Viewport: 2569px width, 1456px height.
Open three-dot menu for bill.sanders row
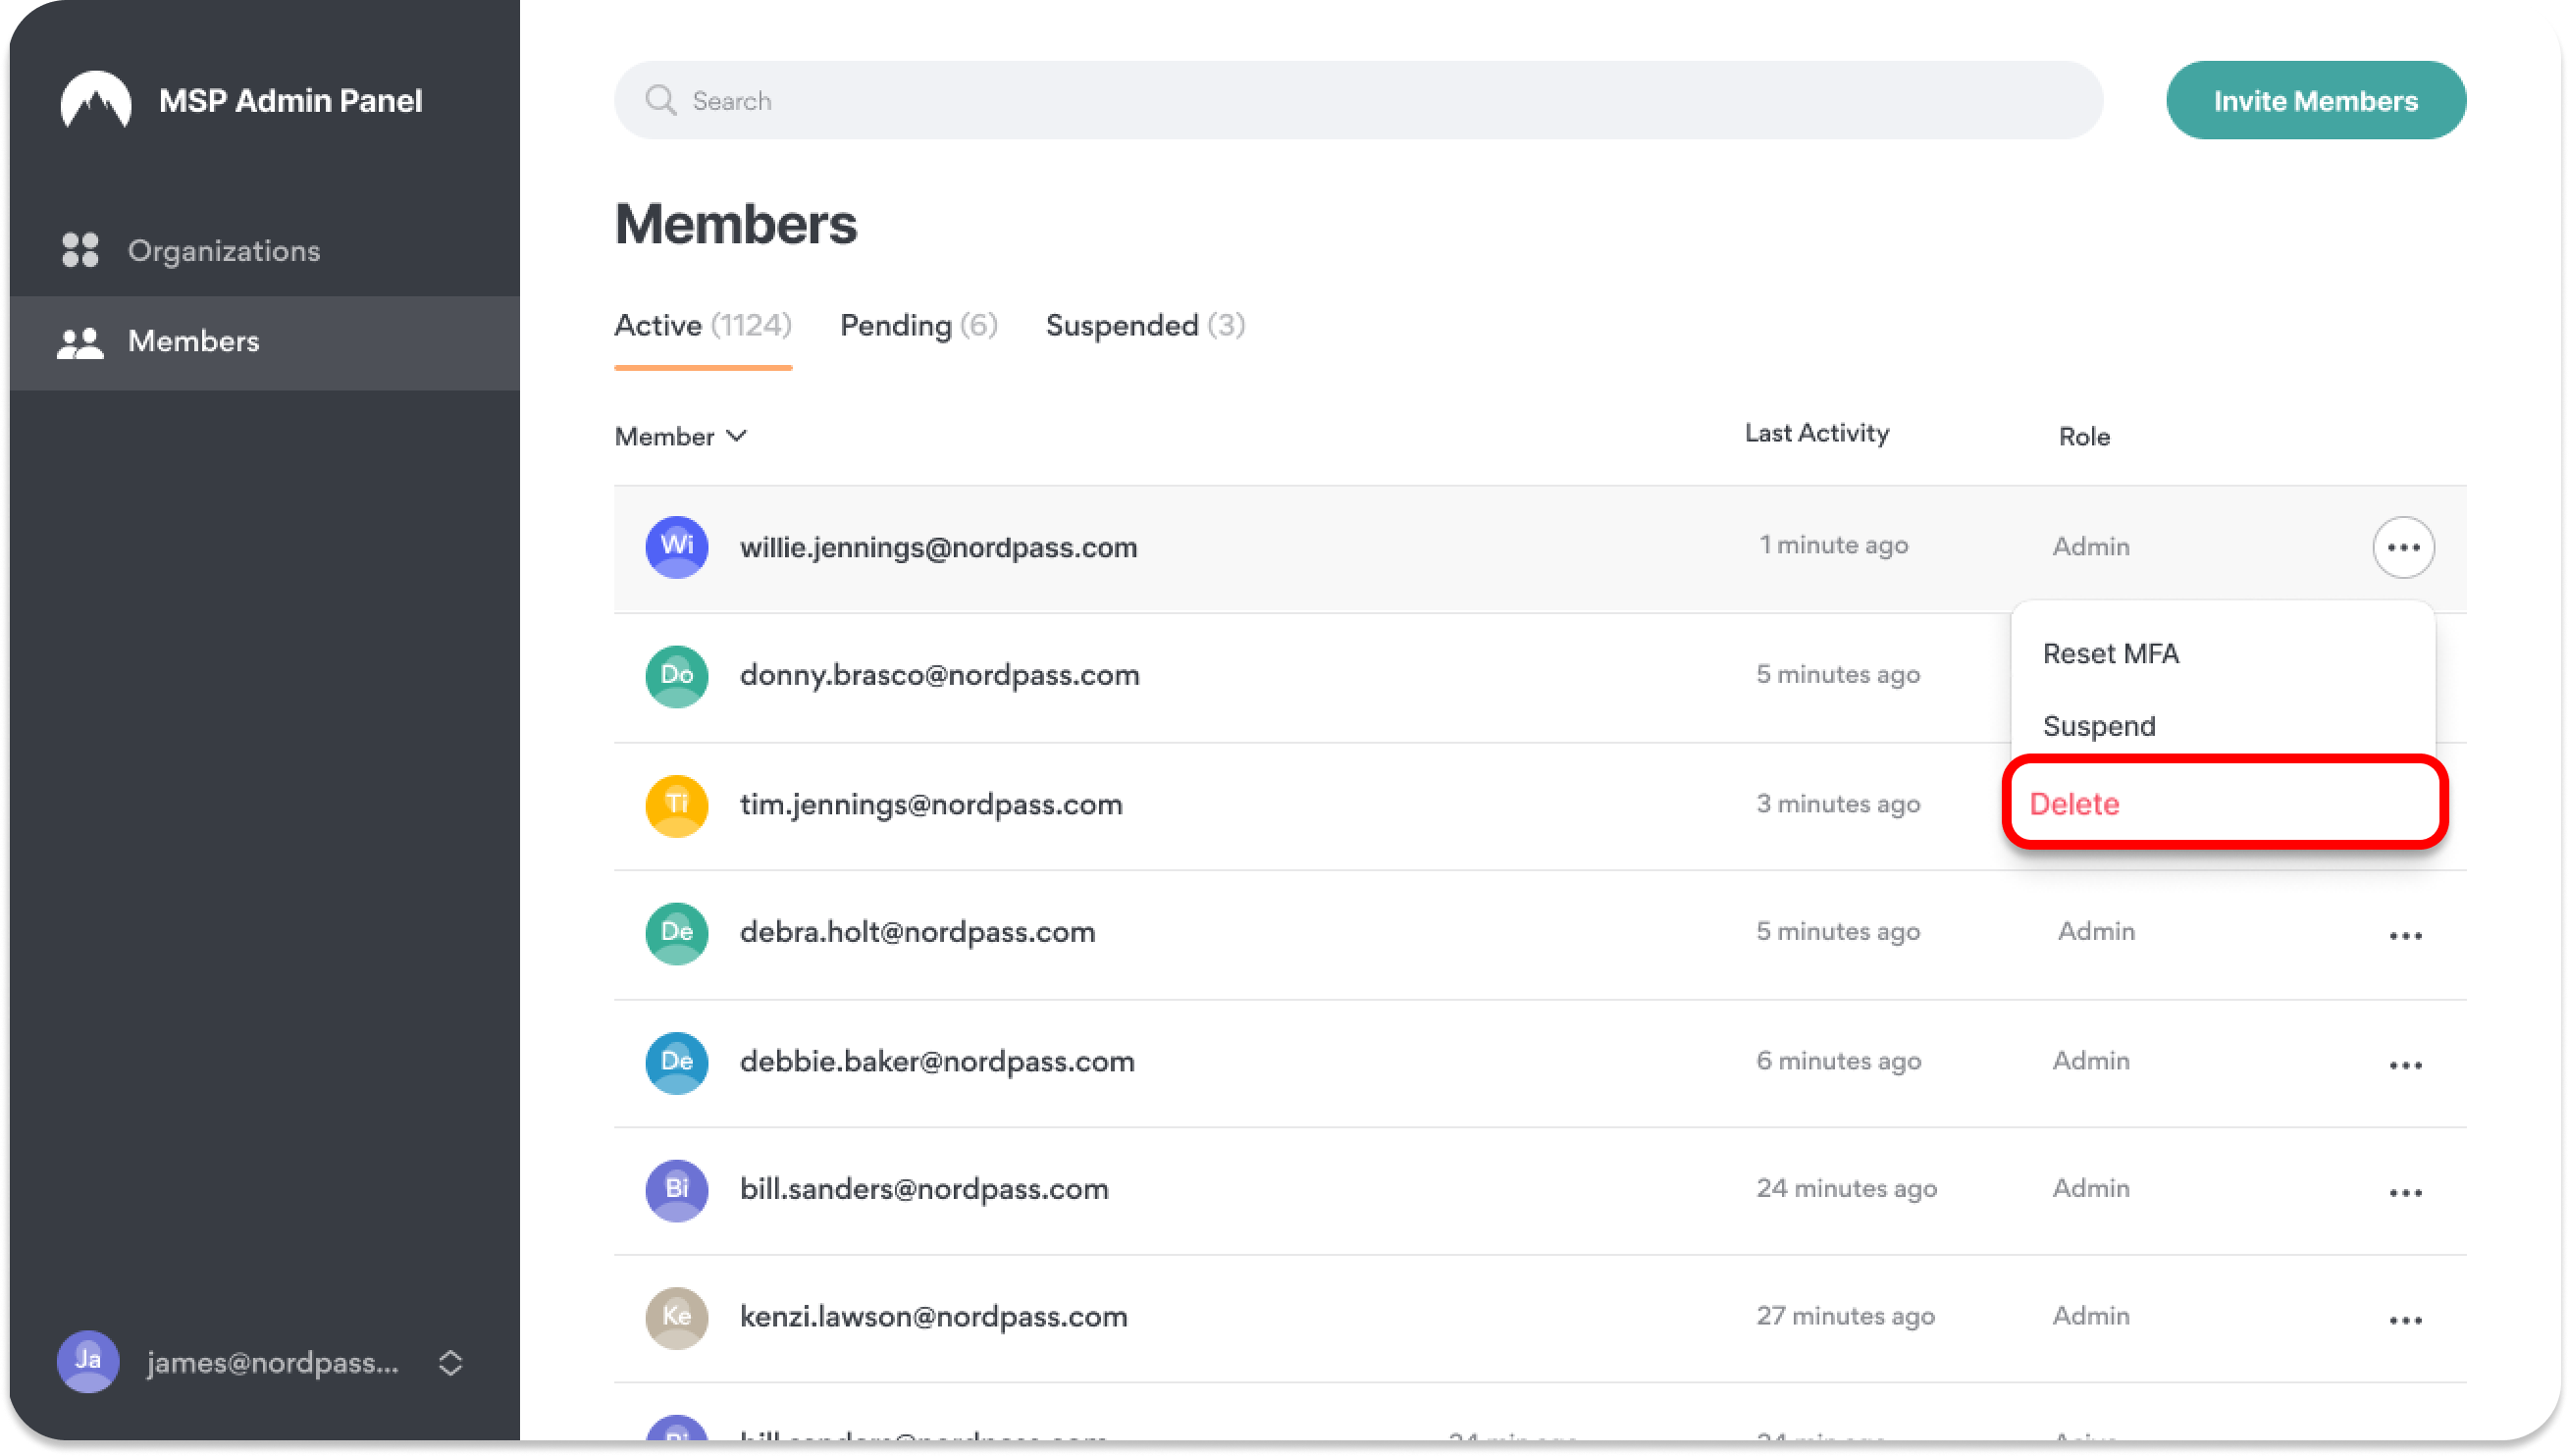click(x=2405, y=1192)
